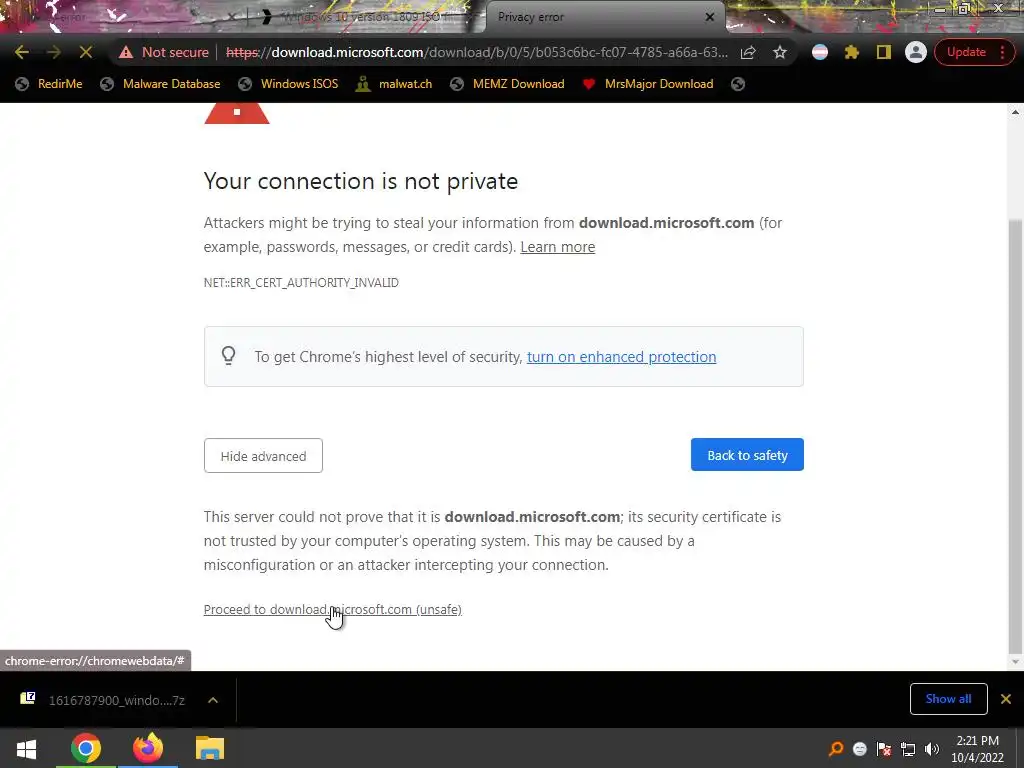Open File Explorer from the taskbar

click(x=210, y=748)
